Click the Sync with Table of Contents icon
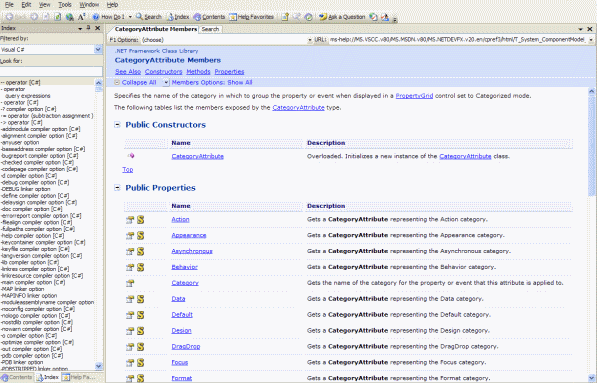Viewport: 597px width, 383px height. (x=308, y=17)
